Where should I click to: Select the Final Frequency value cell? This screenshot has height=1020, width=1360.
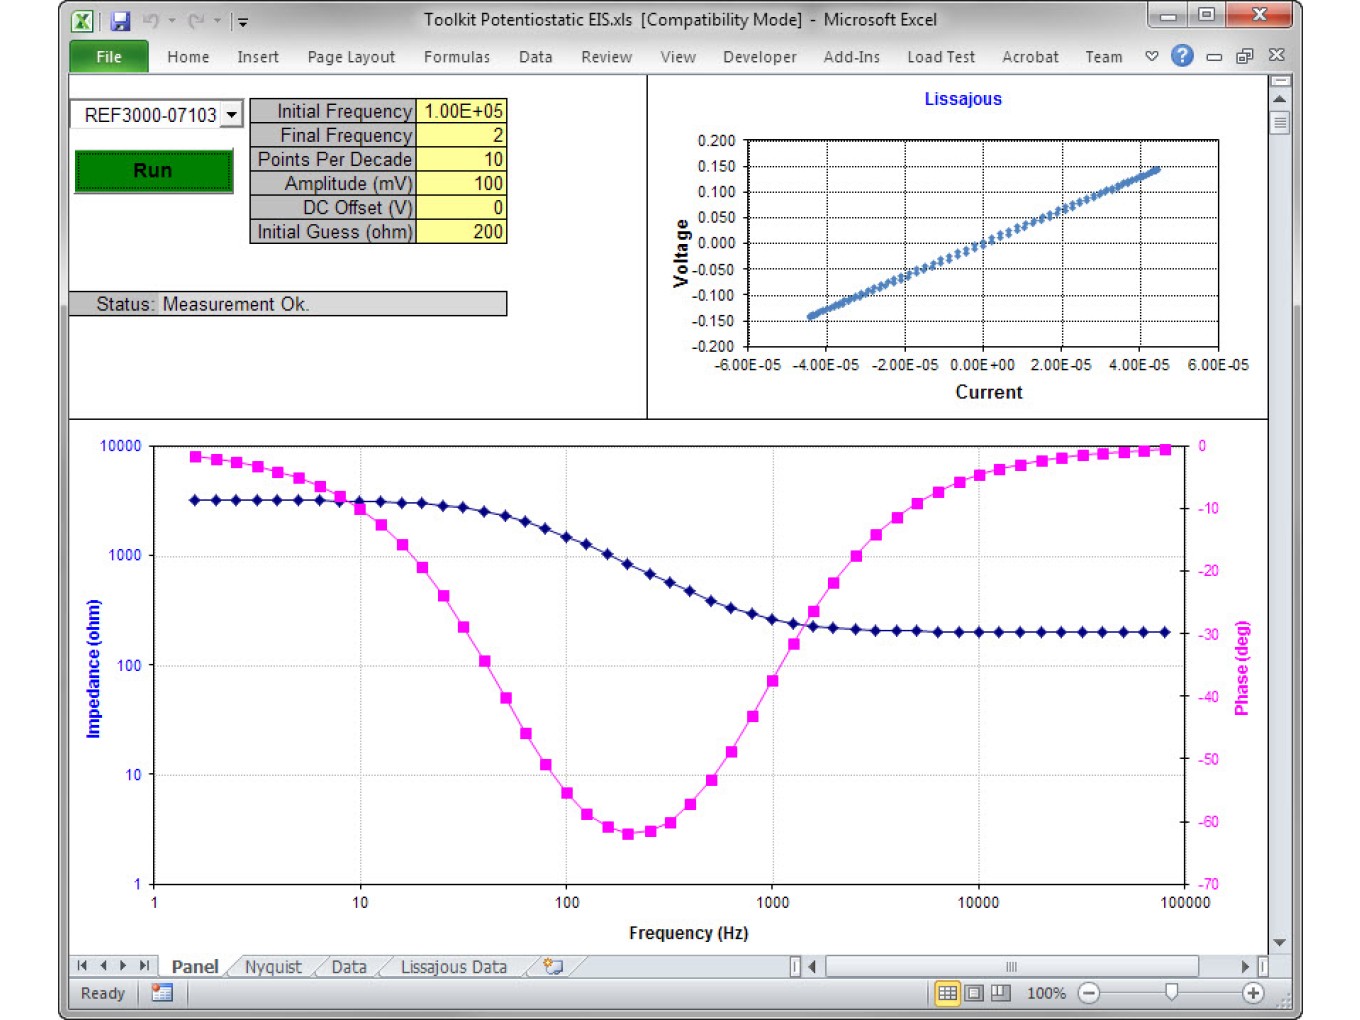click(461, 135)
